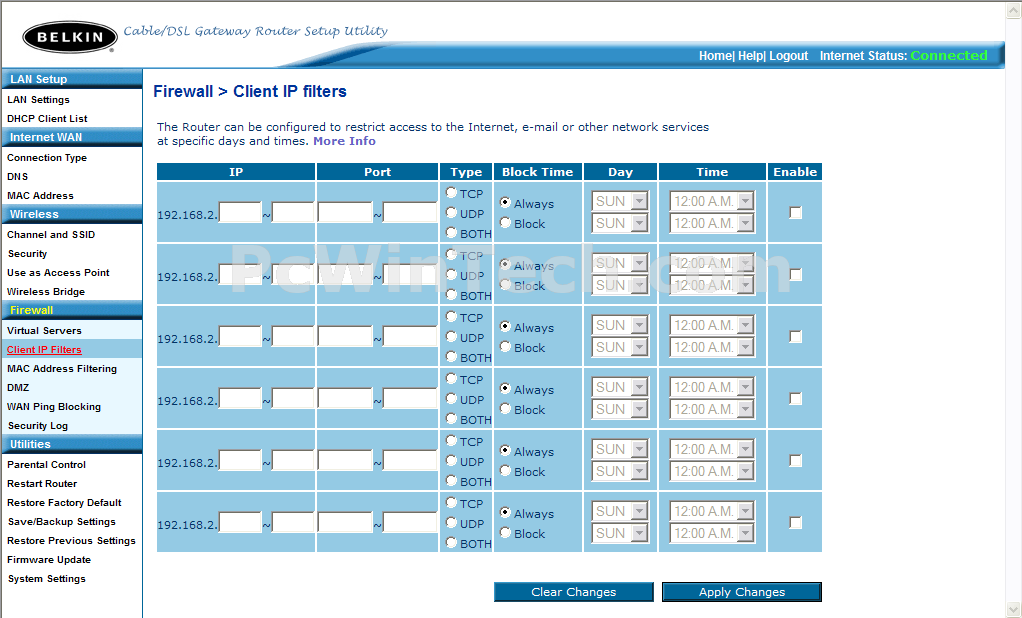Select UDP type in fourth filter row
The width and height of the screenshot is (1022, 618).
tap(451, 398)
